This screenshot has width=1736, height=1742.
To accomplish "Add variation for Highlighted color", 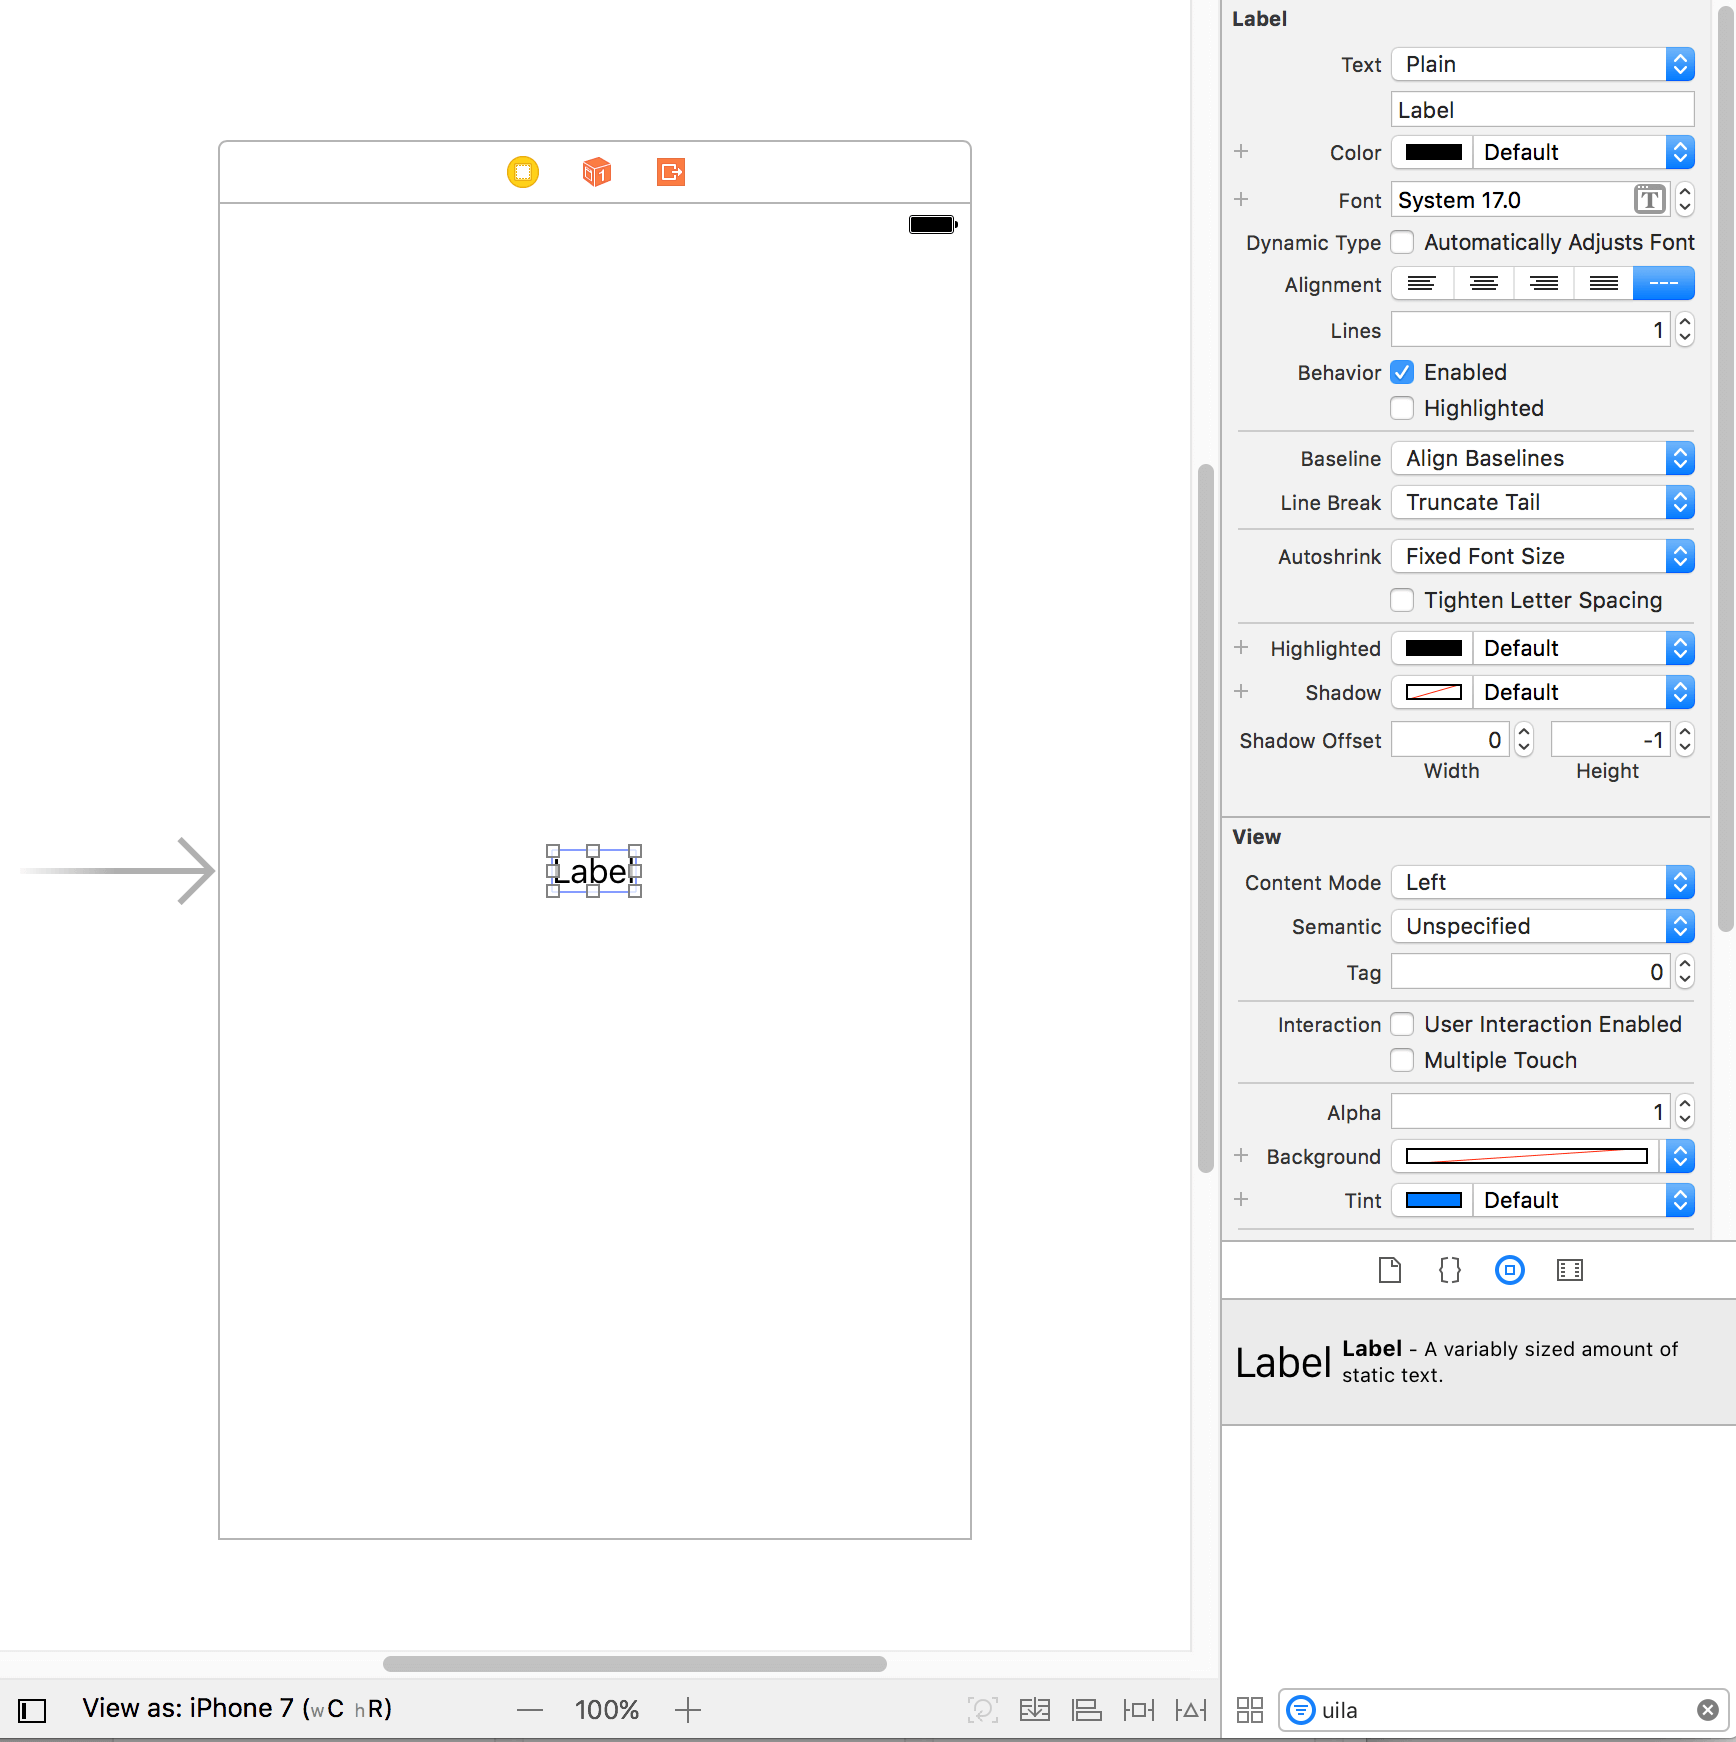I will pos(1241,647).
